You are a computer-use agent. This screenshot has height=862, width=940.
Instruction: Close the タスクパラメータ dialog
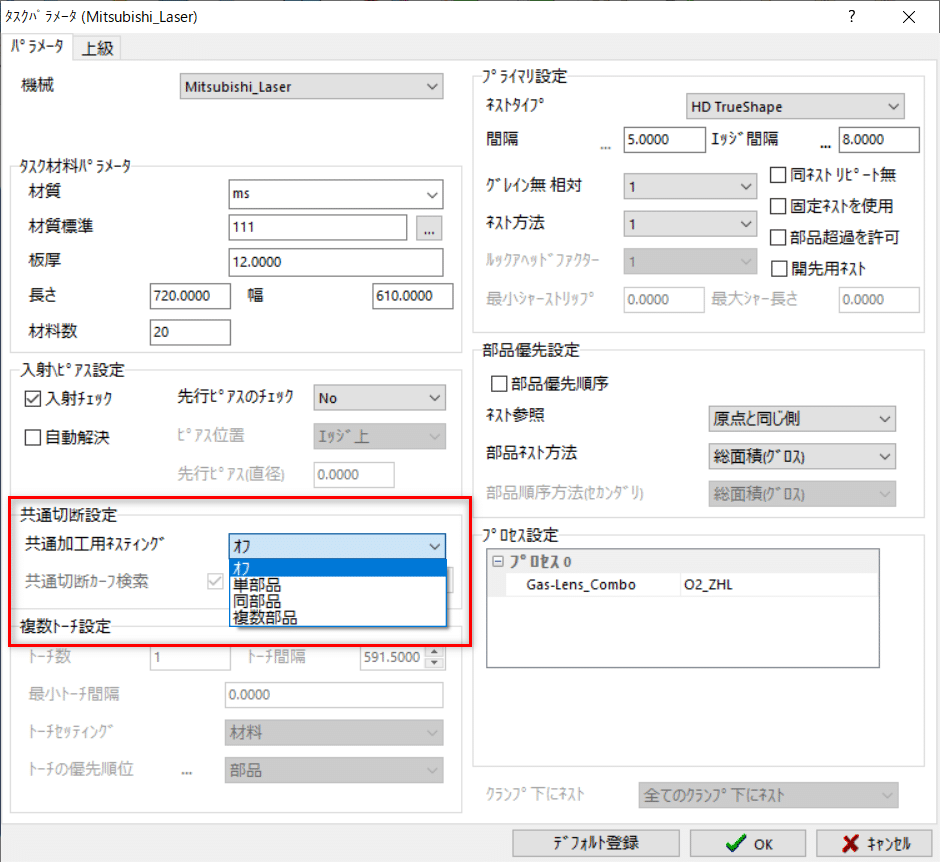click(x=909, y=17)
